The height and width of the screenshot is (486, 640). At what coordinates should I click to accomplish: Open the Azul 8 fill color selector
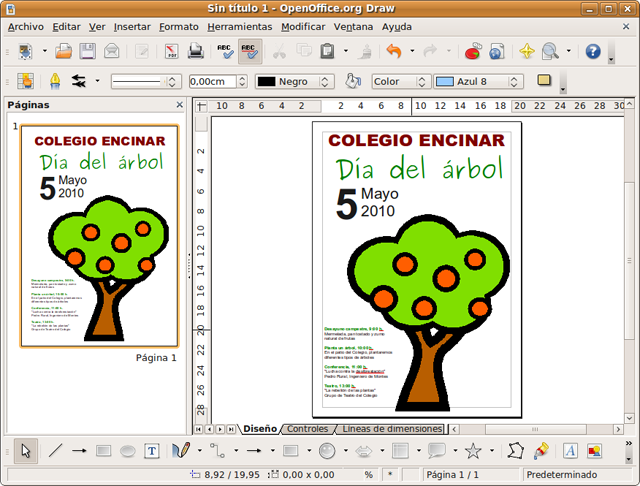tap(479, 81)
